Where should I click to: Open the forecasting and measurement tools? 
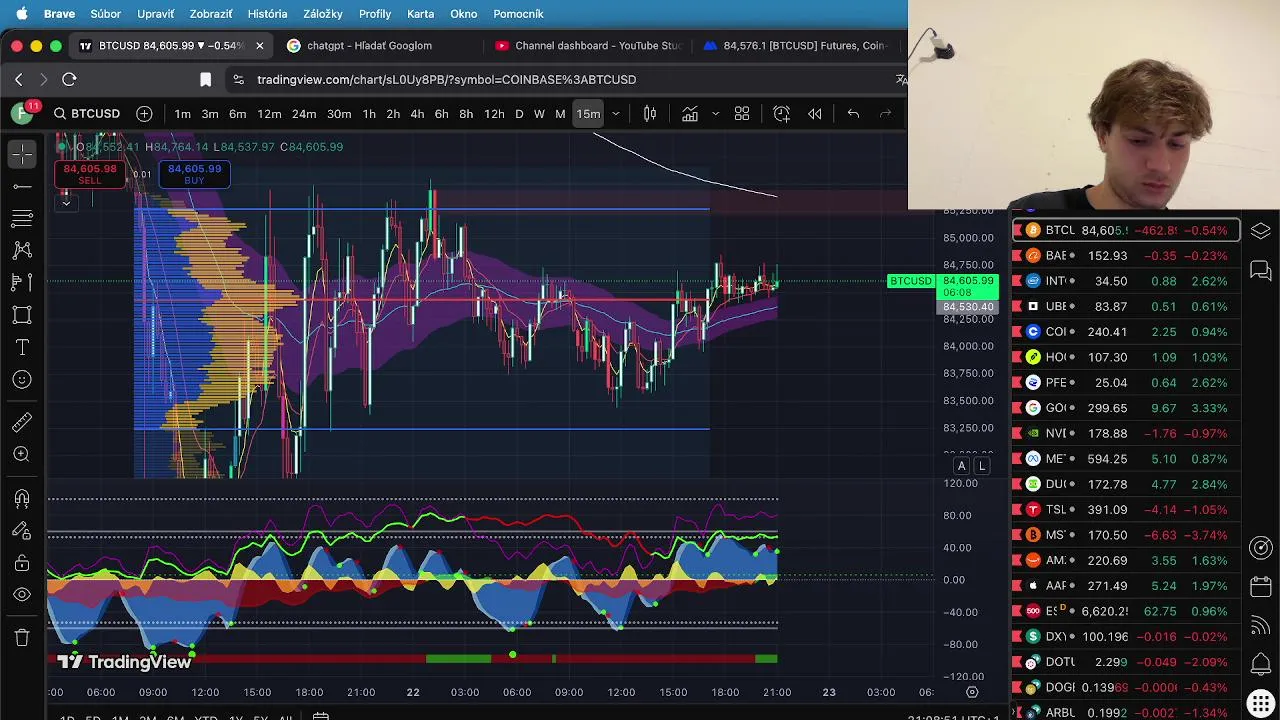(x=22, y=282)
